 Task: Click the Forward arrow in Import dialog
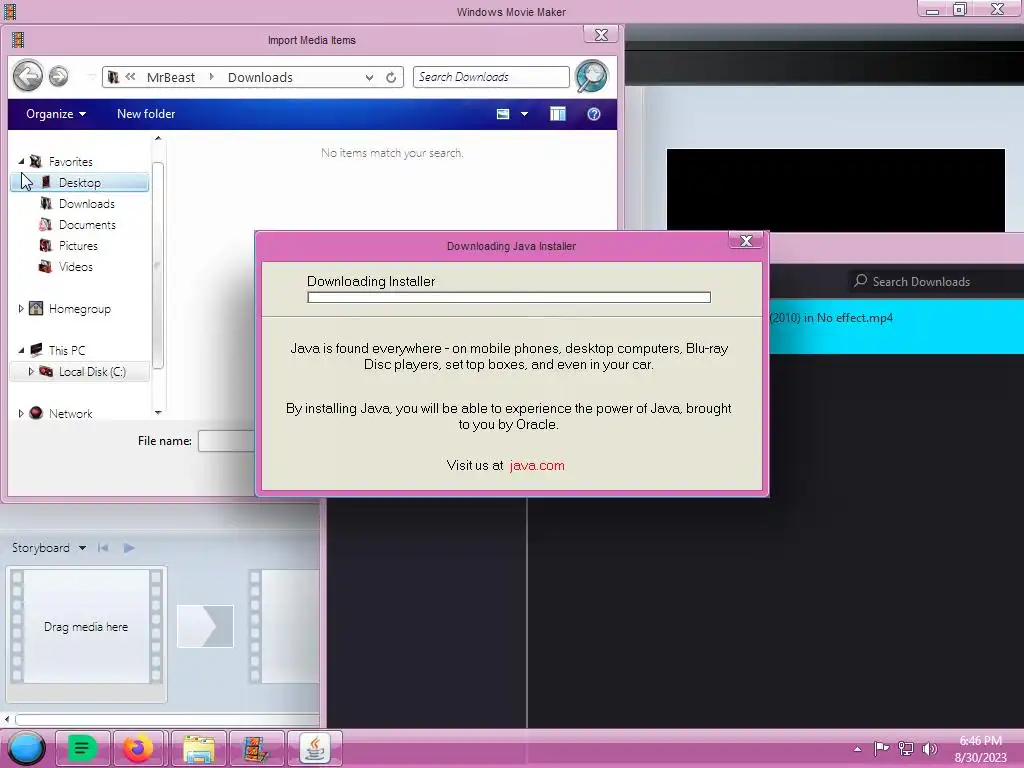[x=59, y=77]
